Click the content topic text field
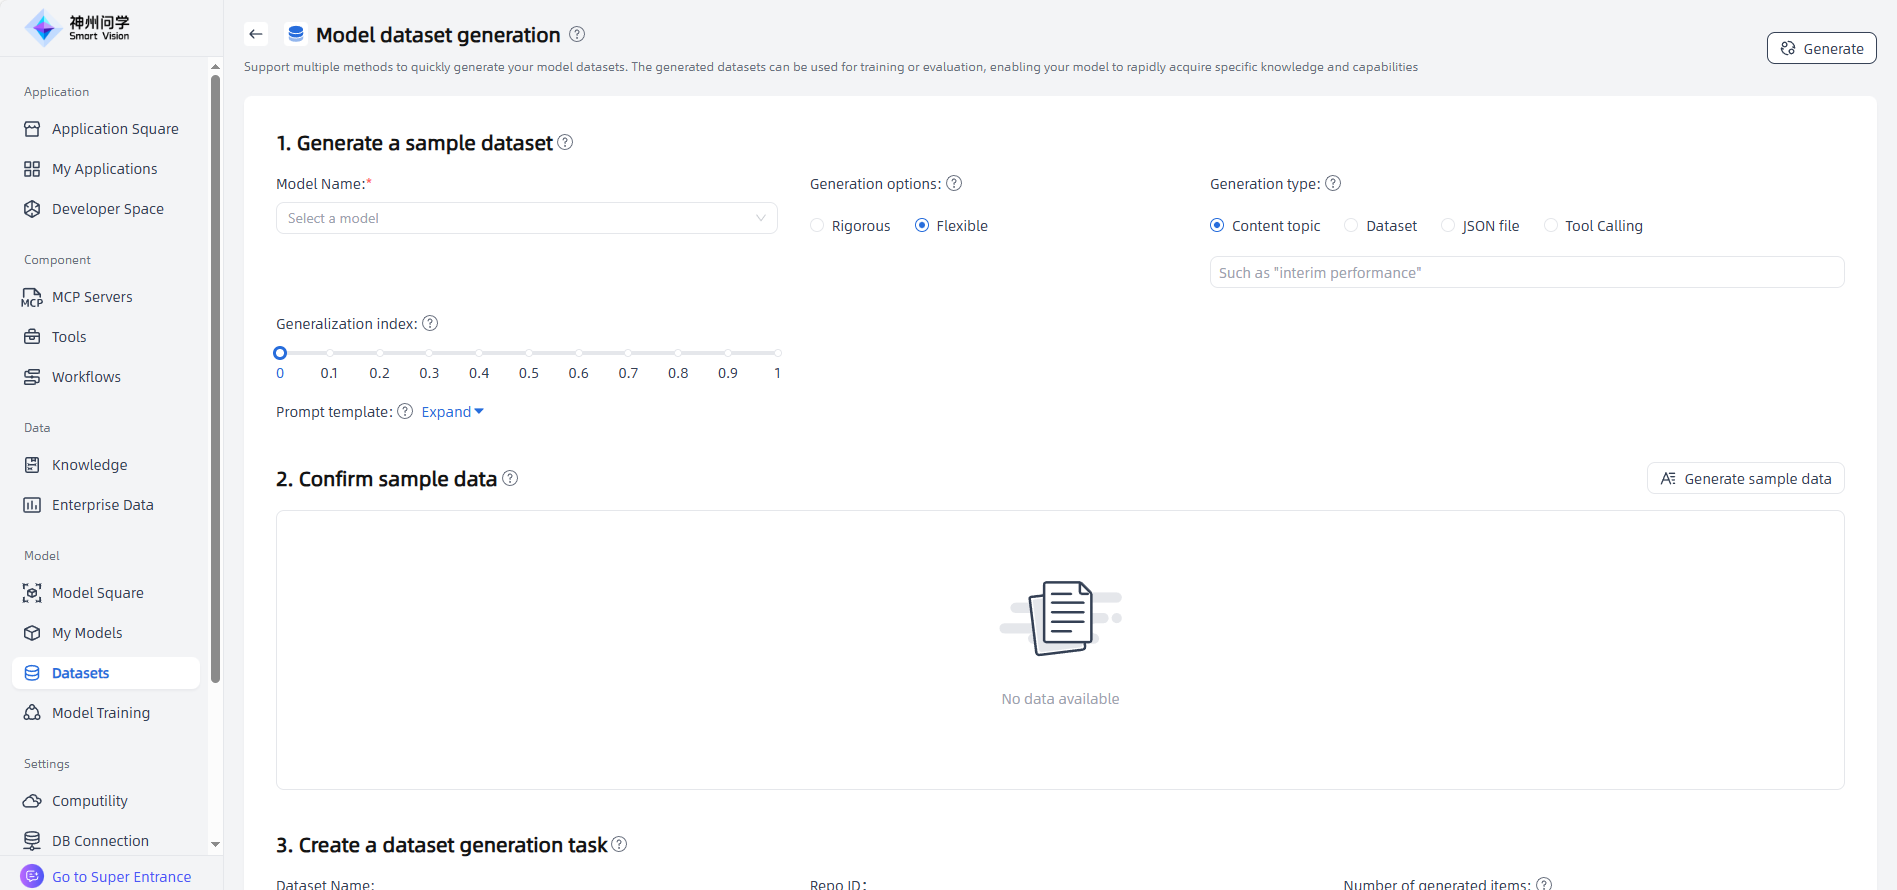1897x890 pixels. click(1526, 273)
